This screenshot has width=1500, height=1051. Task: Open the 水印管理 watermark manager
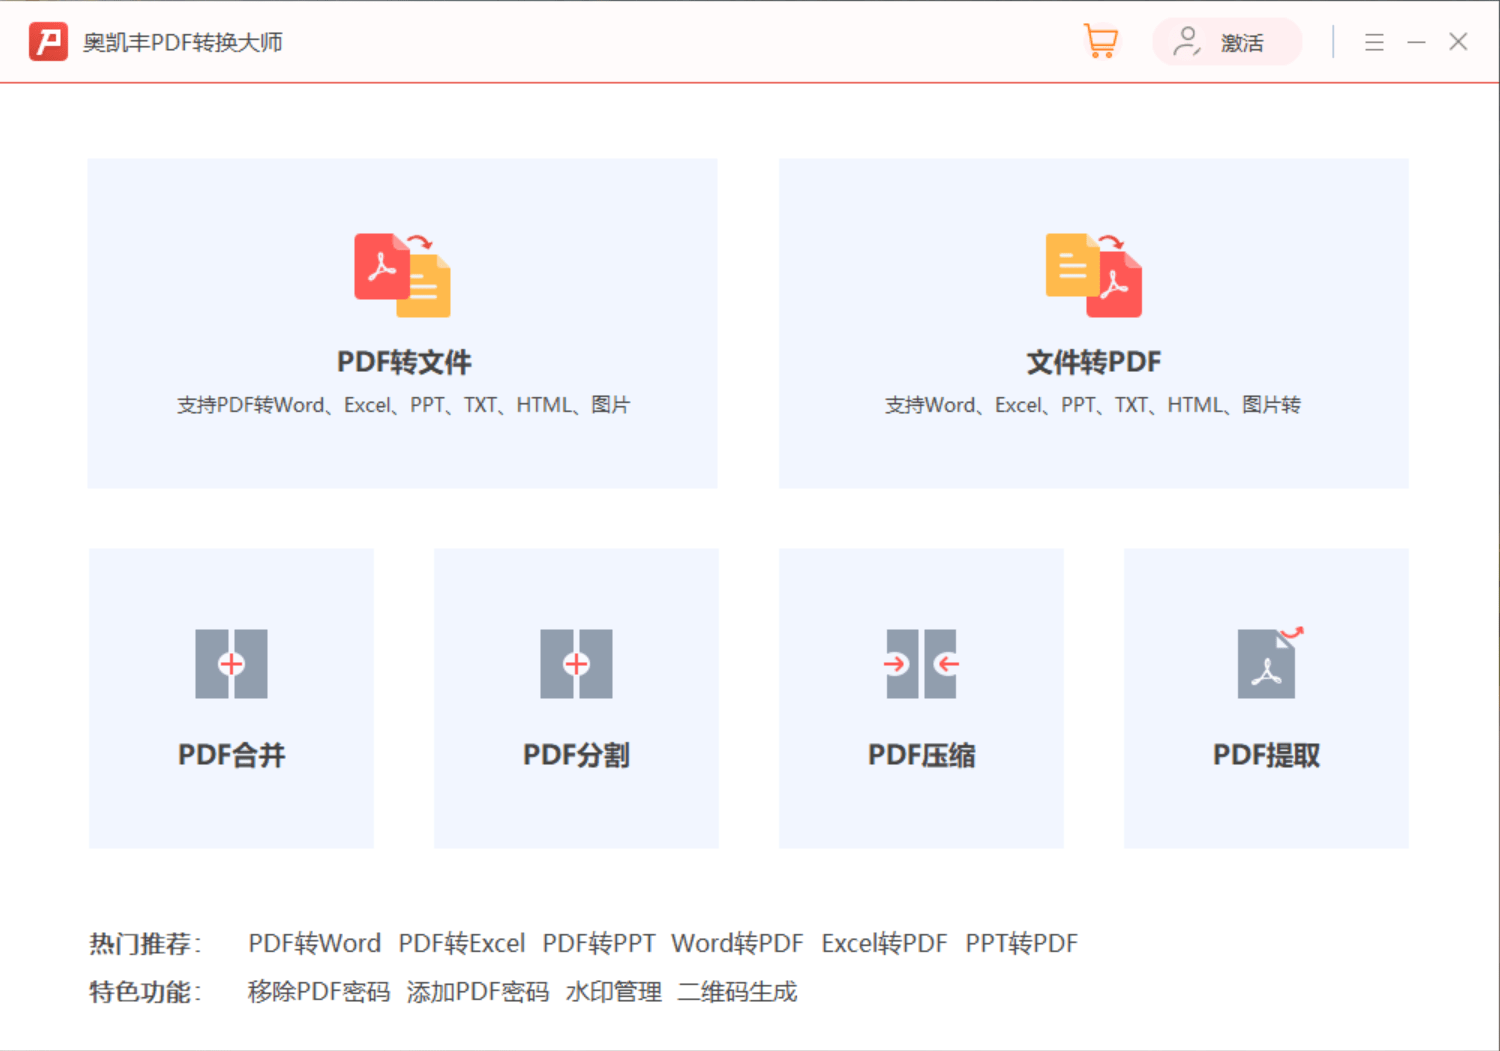tap(613, 991)
